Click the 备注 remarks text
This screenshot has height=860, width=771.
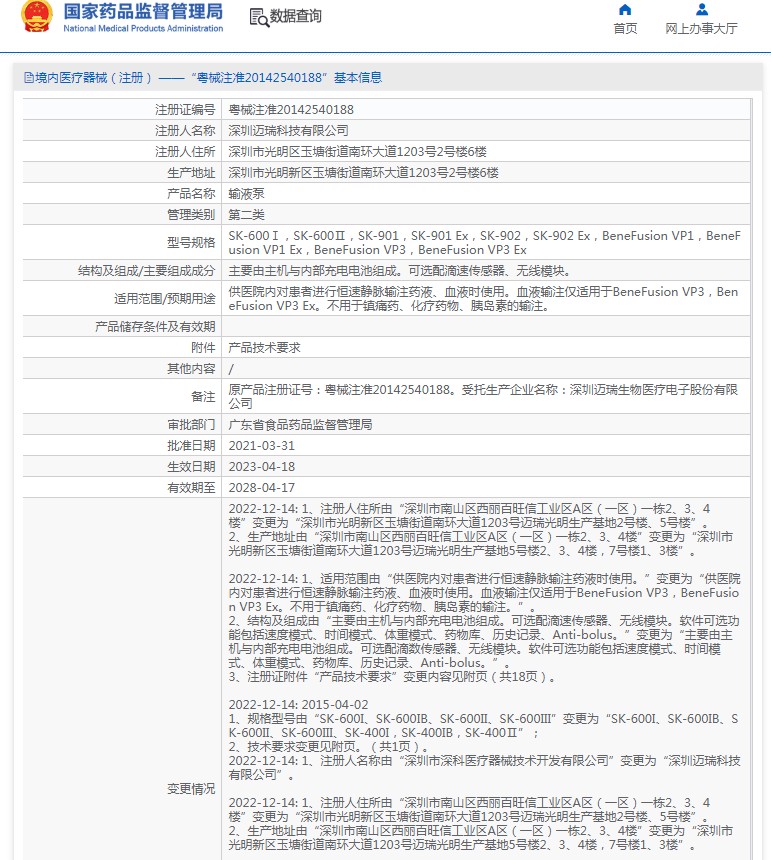pyautogui.click(x=483, y=397)
